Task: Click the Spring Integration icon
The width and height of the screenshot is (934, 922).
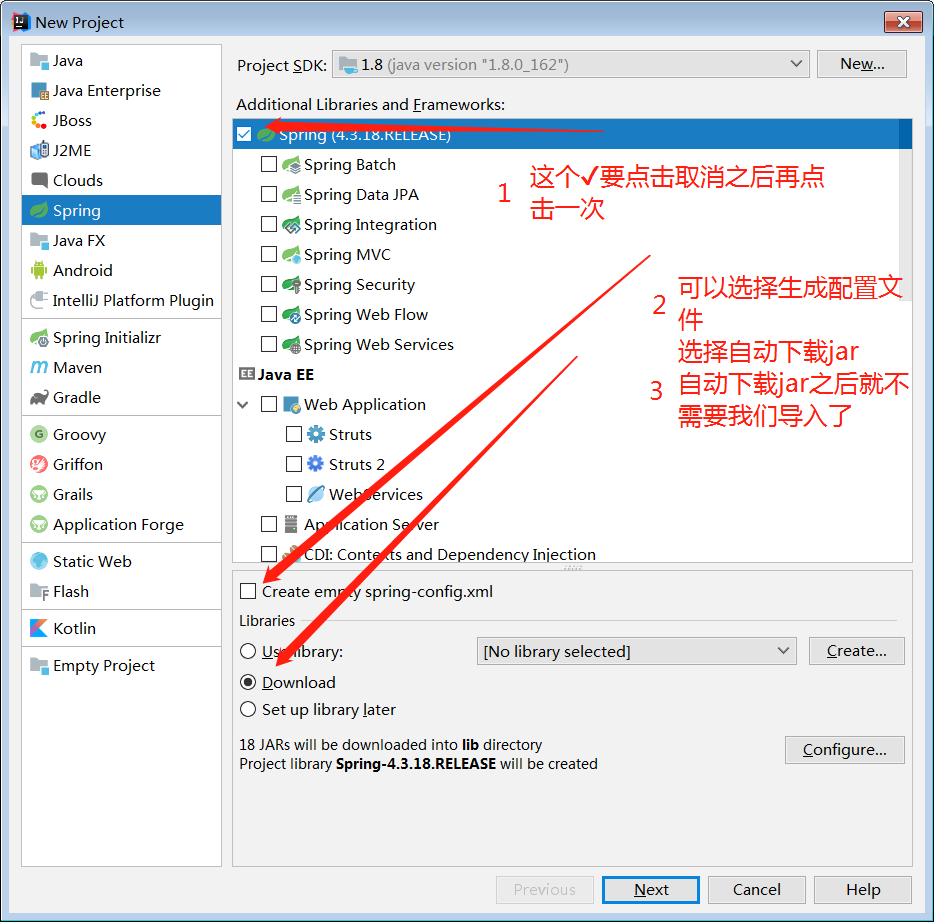Action: click(x=291, y=225)
